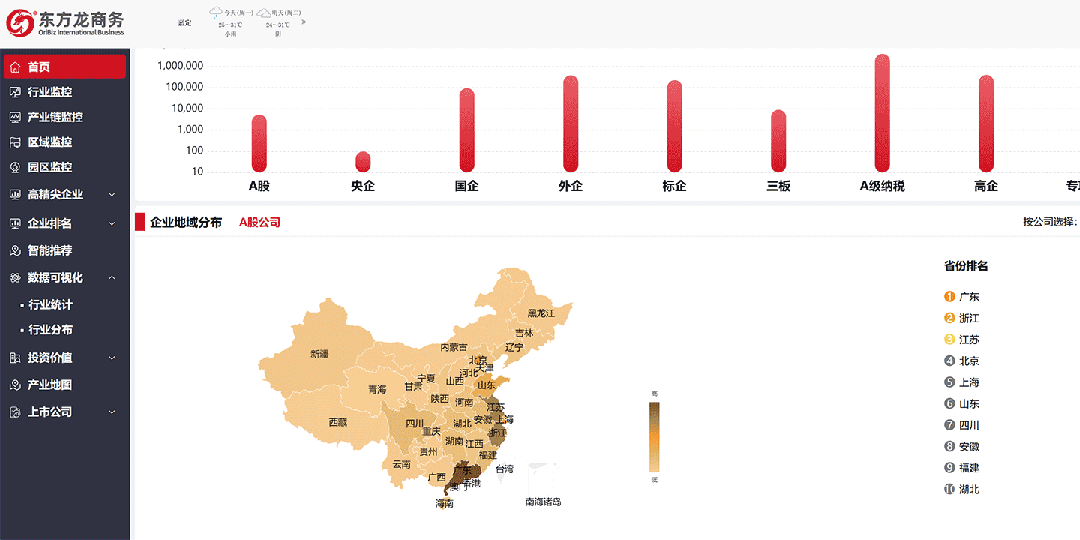Collapse the 数据可视化 submenu
This screenshot has height=540, width=1080.
tap(112, 278)
